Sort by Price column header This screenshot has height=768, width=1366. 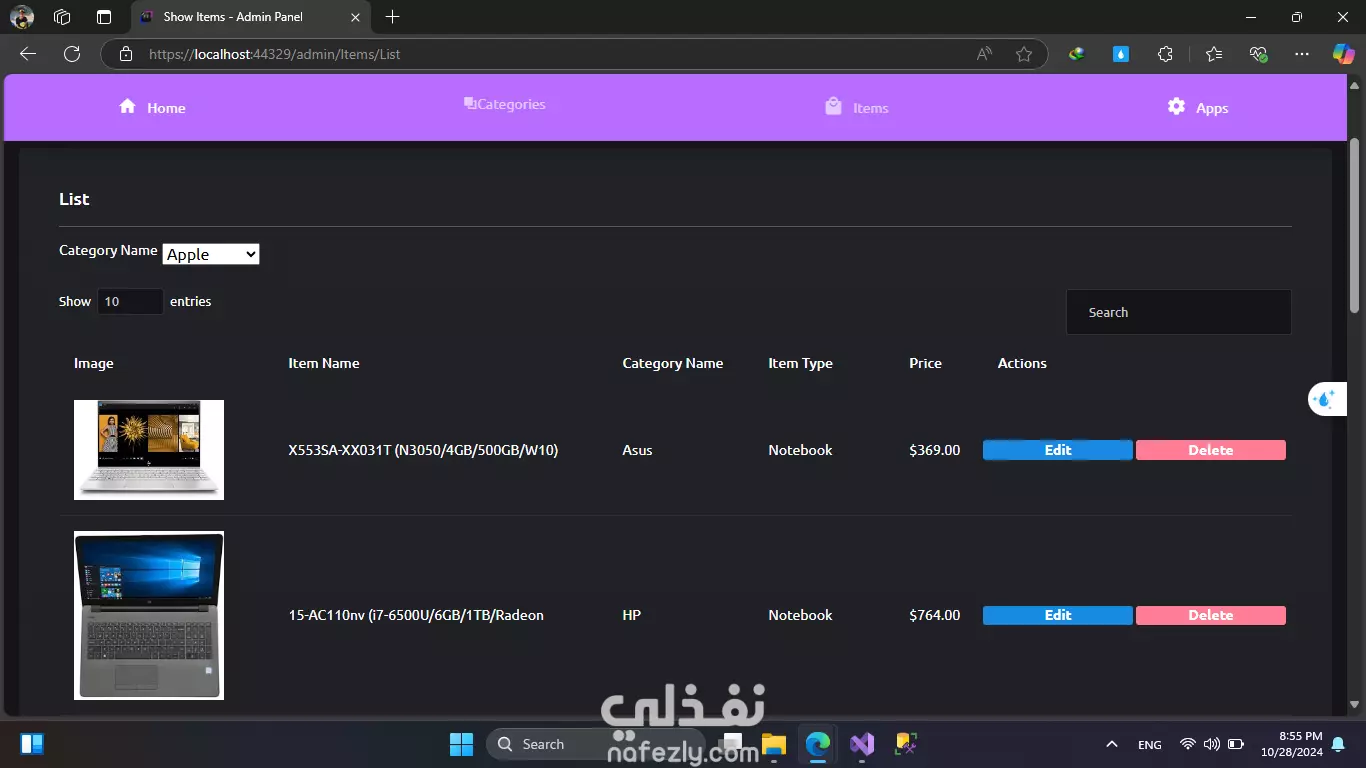(x=925, y=363)
